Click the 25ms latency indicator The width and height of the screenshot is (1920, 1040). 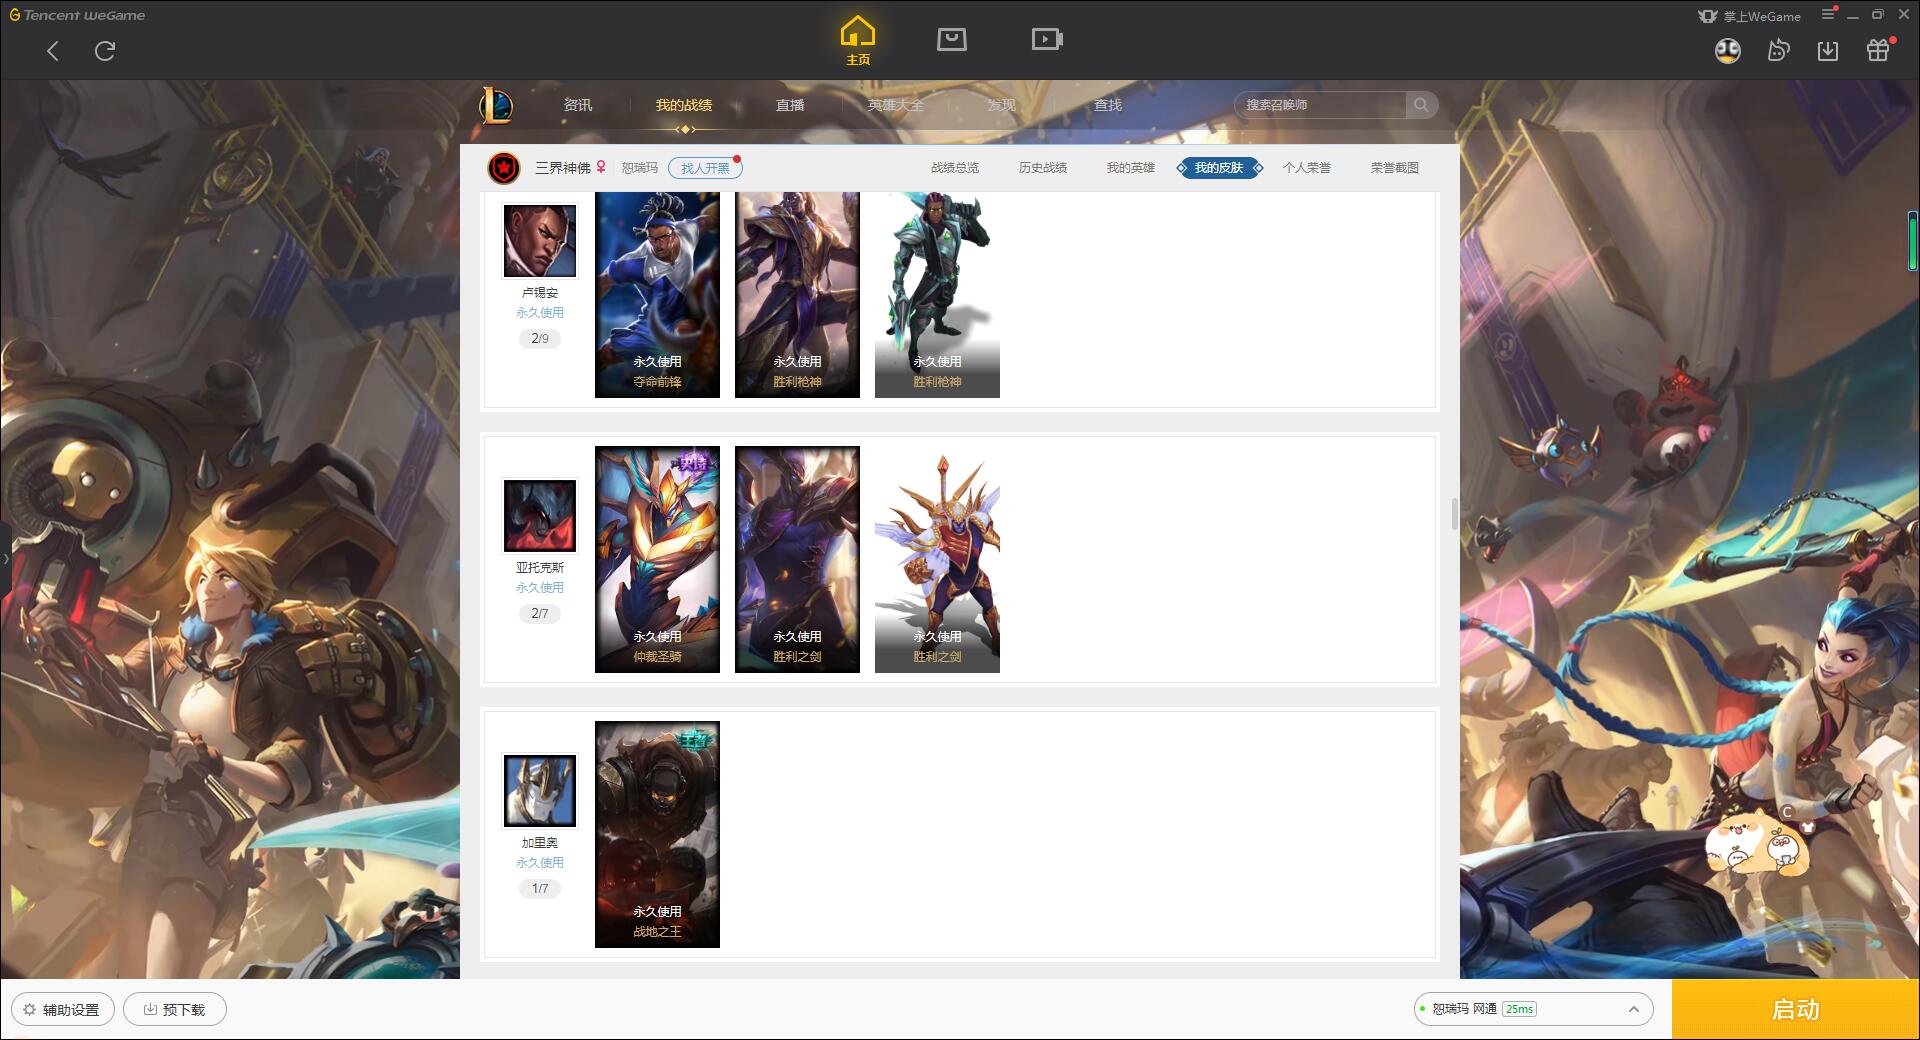tap(1519, 1009)
